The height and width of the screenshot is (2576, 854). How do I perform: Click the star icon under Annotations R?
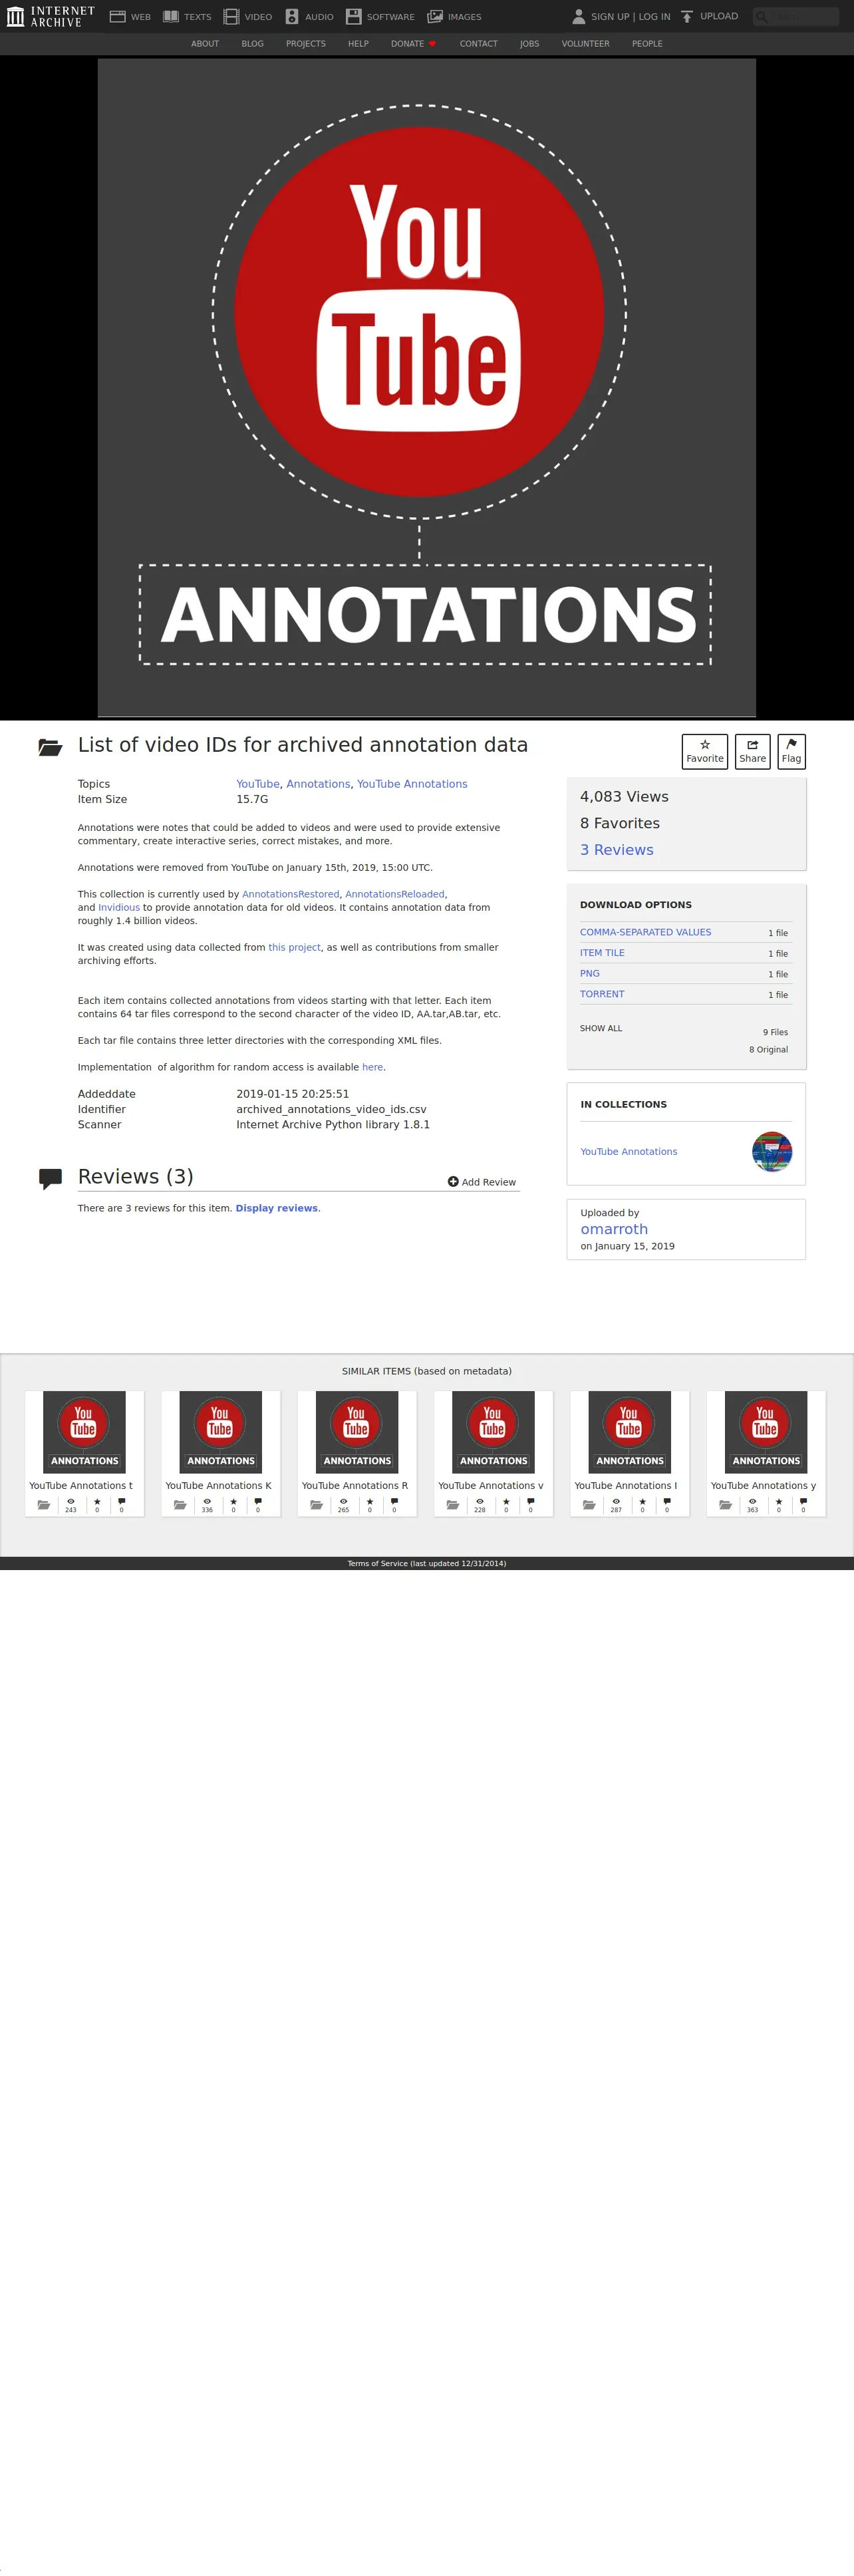(x=370, y=1501)
